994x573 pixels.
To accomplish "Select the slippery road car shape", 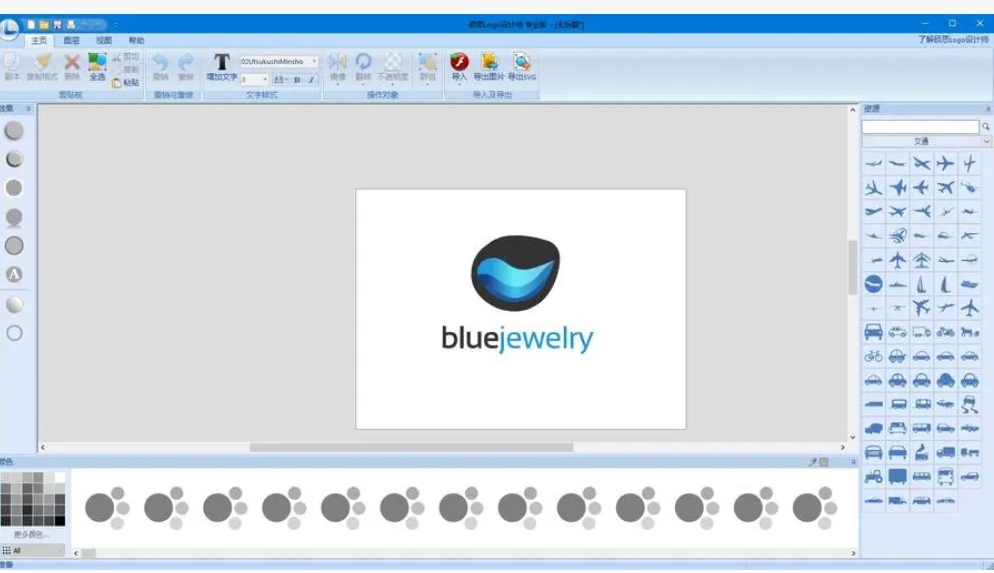I will pos(969,404).
